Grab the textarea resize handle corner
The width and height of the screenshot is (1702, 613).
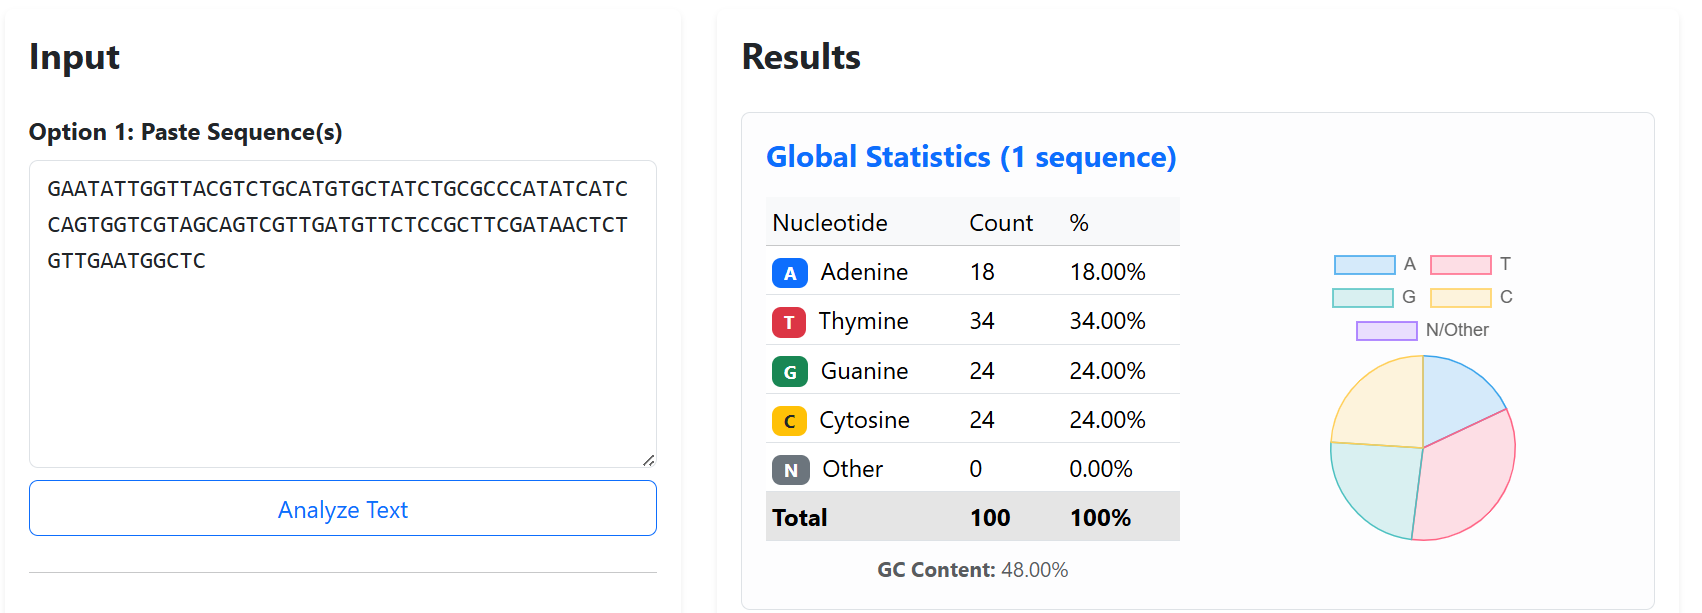click(648, 460)
